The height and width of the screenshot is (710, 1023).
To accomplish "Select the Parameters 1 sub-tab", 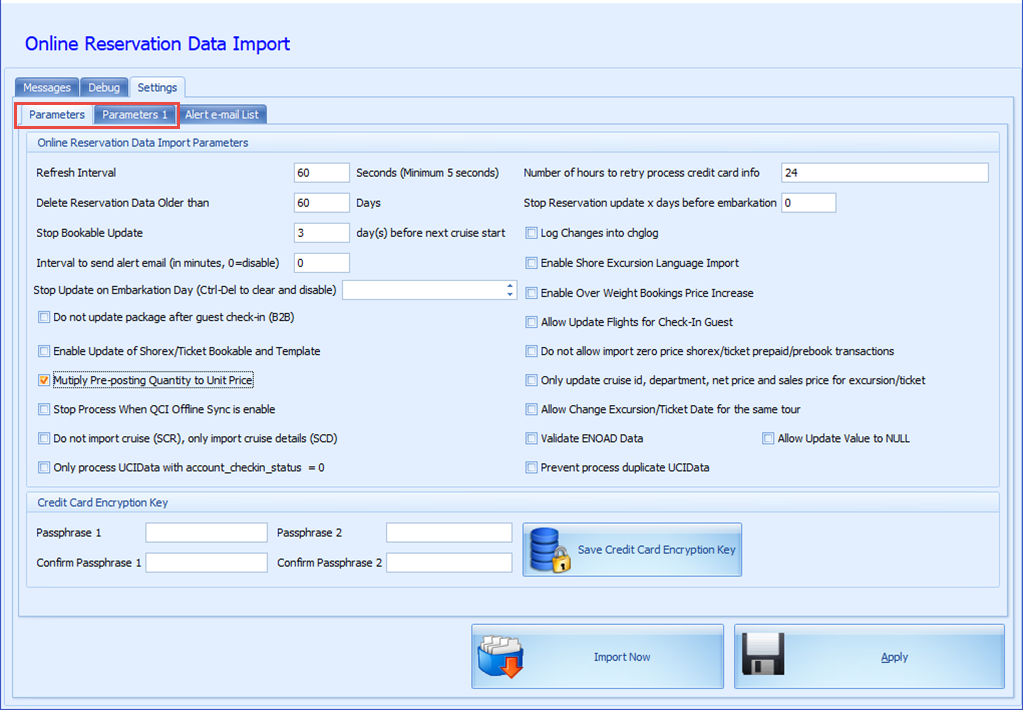I will (135, 115).
